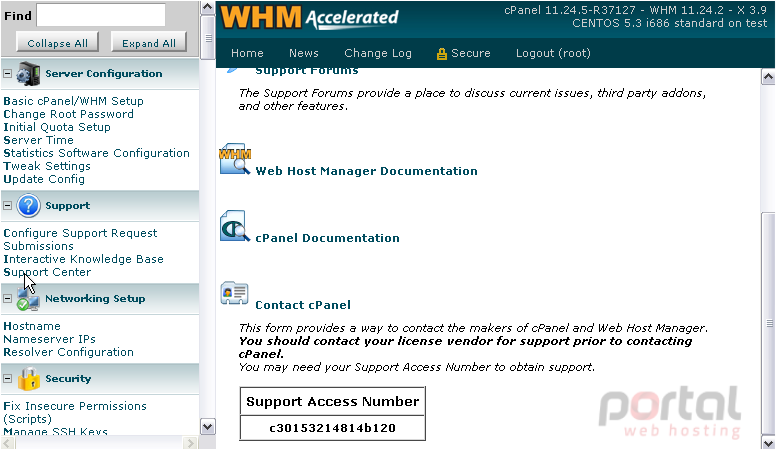This screenshot has width=776, height=450.
Task: Click the Support Access Number header cell
Action: point(333,401)
